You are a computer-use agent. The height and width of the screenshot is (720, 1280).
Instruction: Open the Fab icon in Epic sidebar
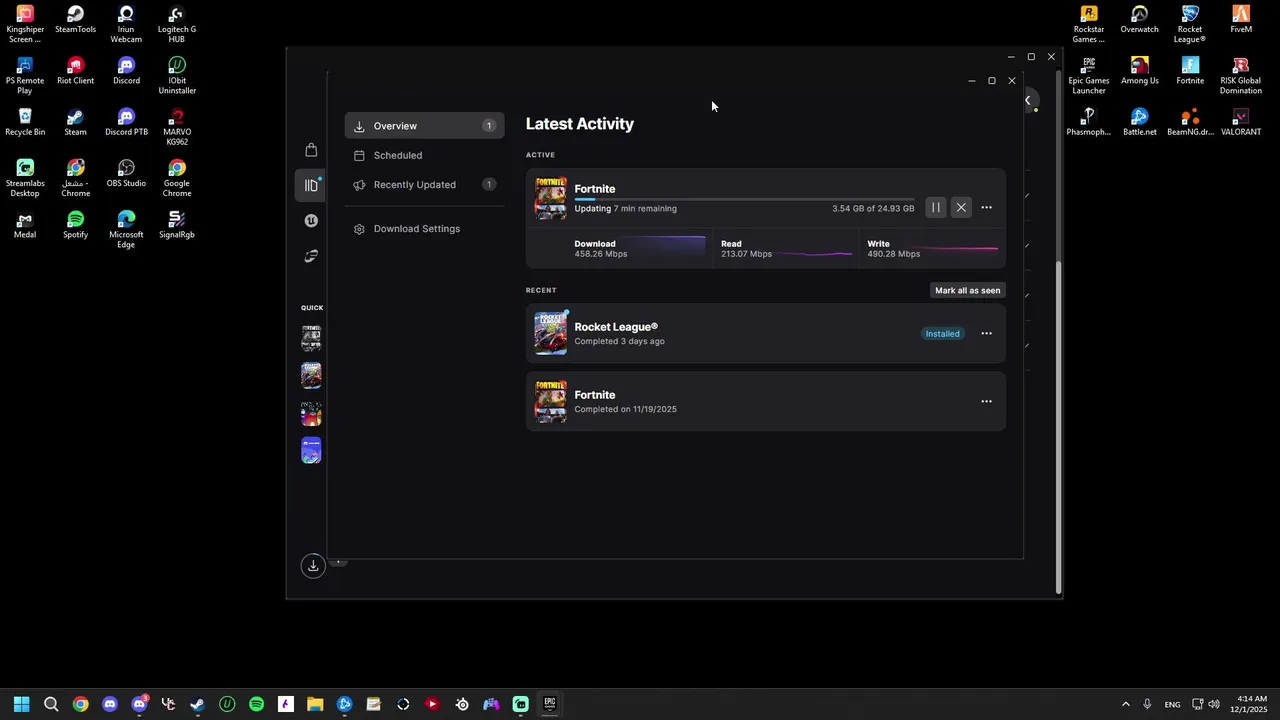point(311,256)
